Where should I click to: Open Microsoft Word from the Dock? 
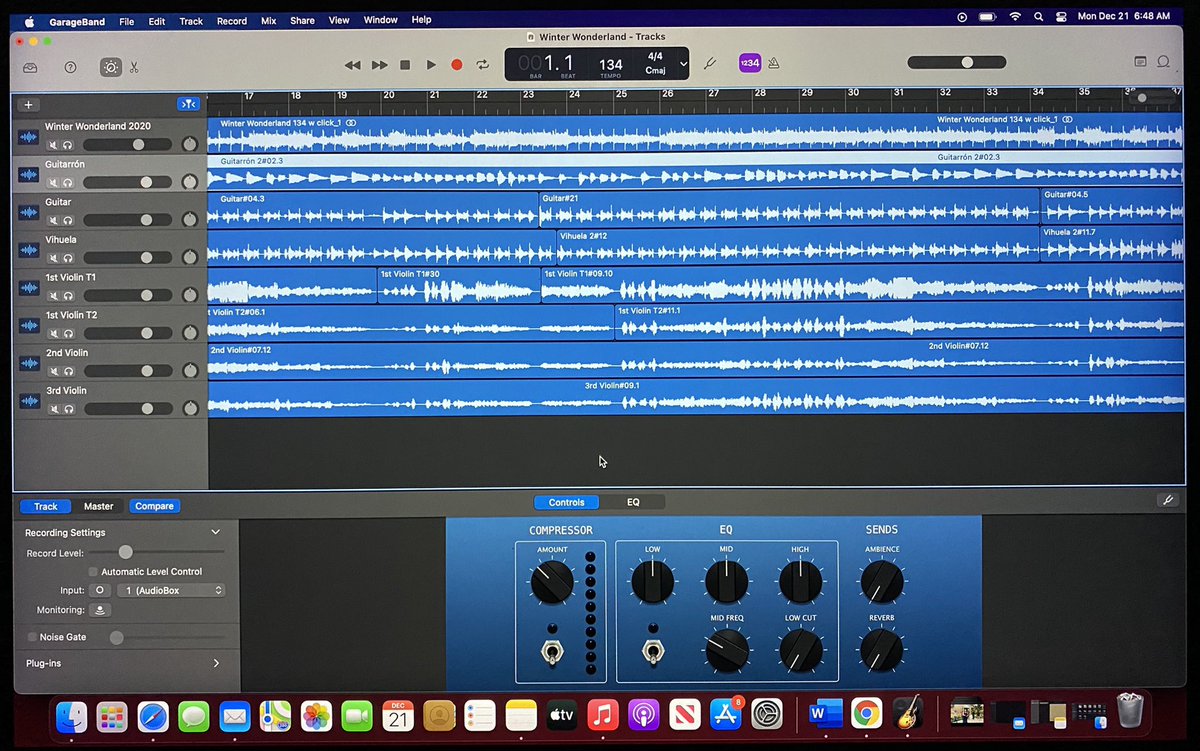coord(825,714)
